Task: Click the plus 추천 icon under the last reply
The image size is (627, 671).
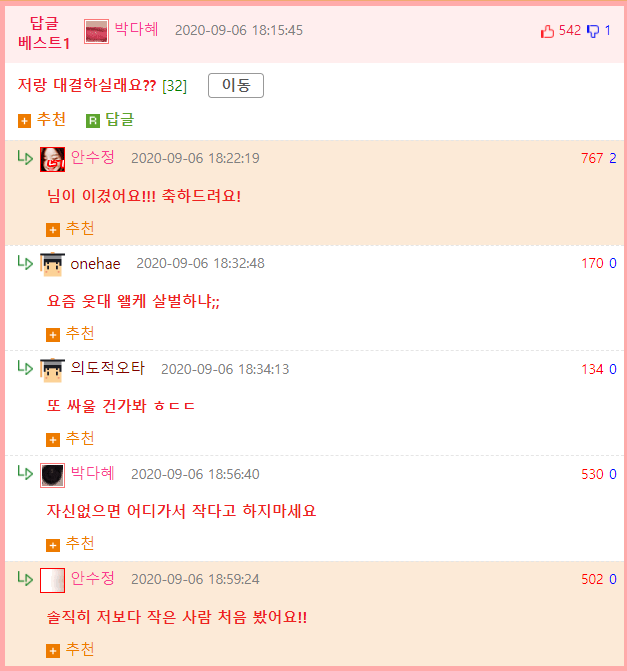Action: click(53, 651)
